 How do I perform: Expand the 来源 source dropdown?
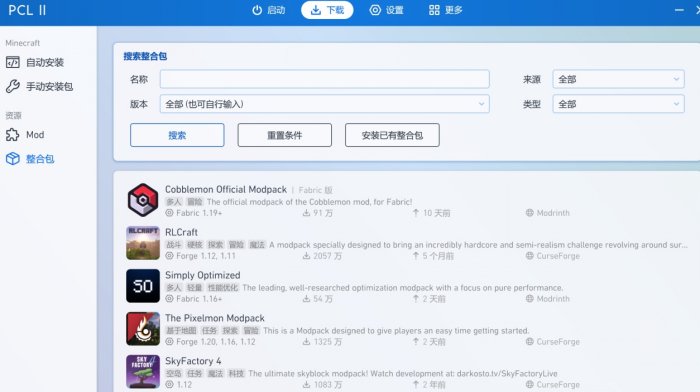tap(618, 79)
